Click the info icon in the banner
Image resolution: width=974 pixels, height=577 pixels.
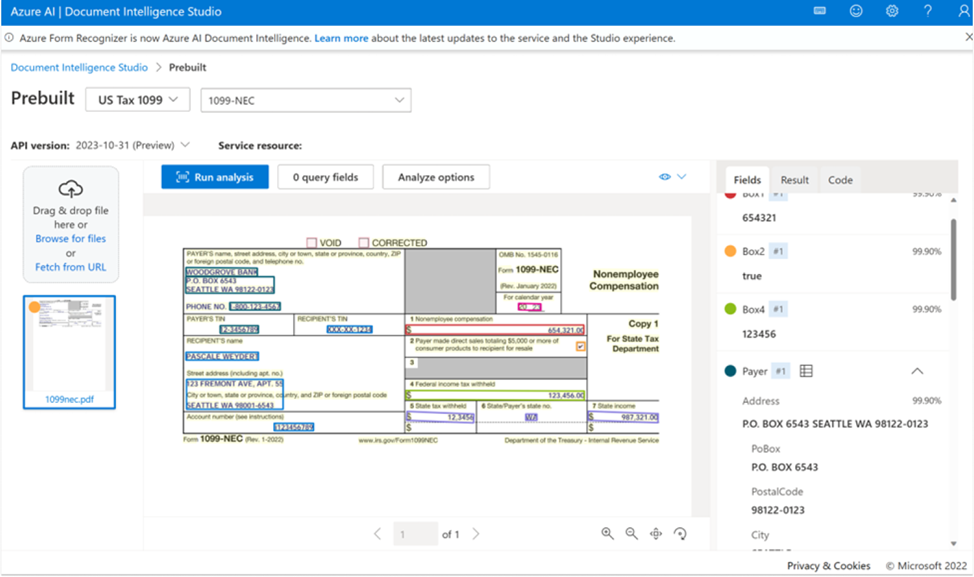click(9, 38)
